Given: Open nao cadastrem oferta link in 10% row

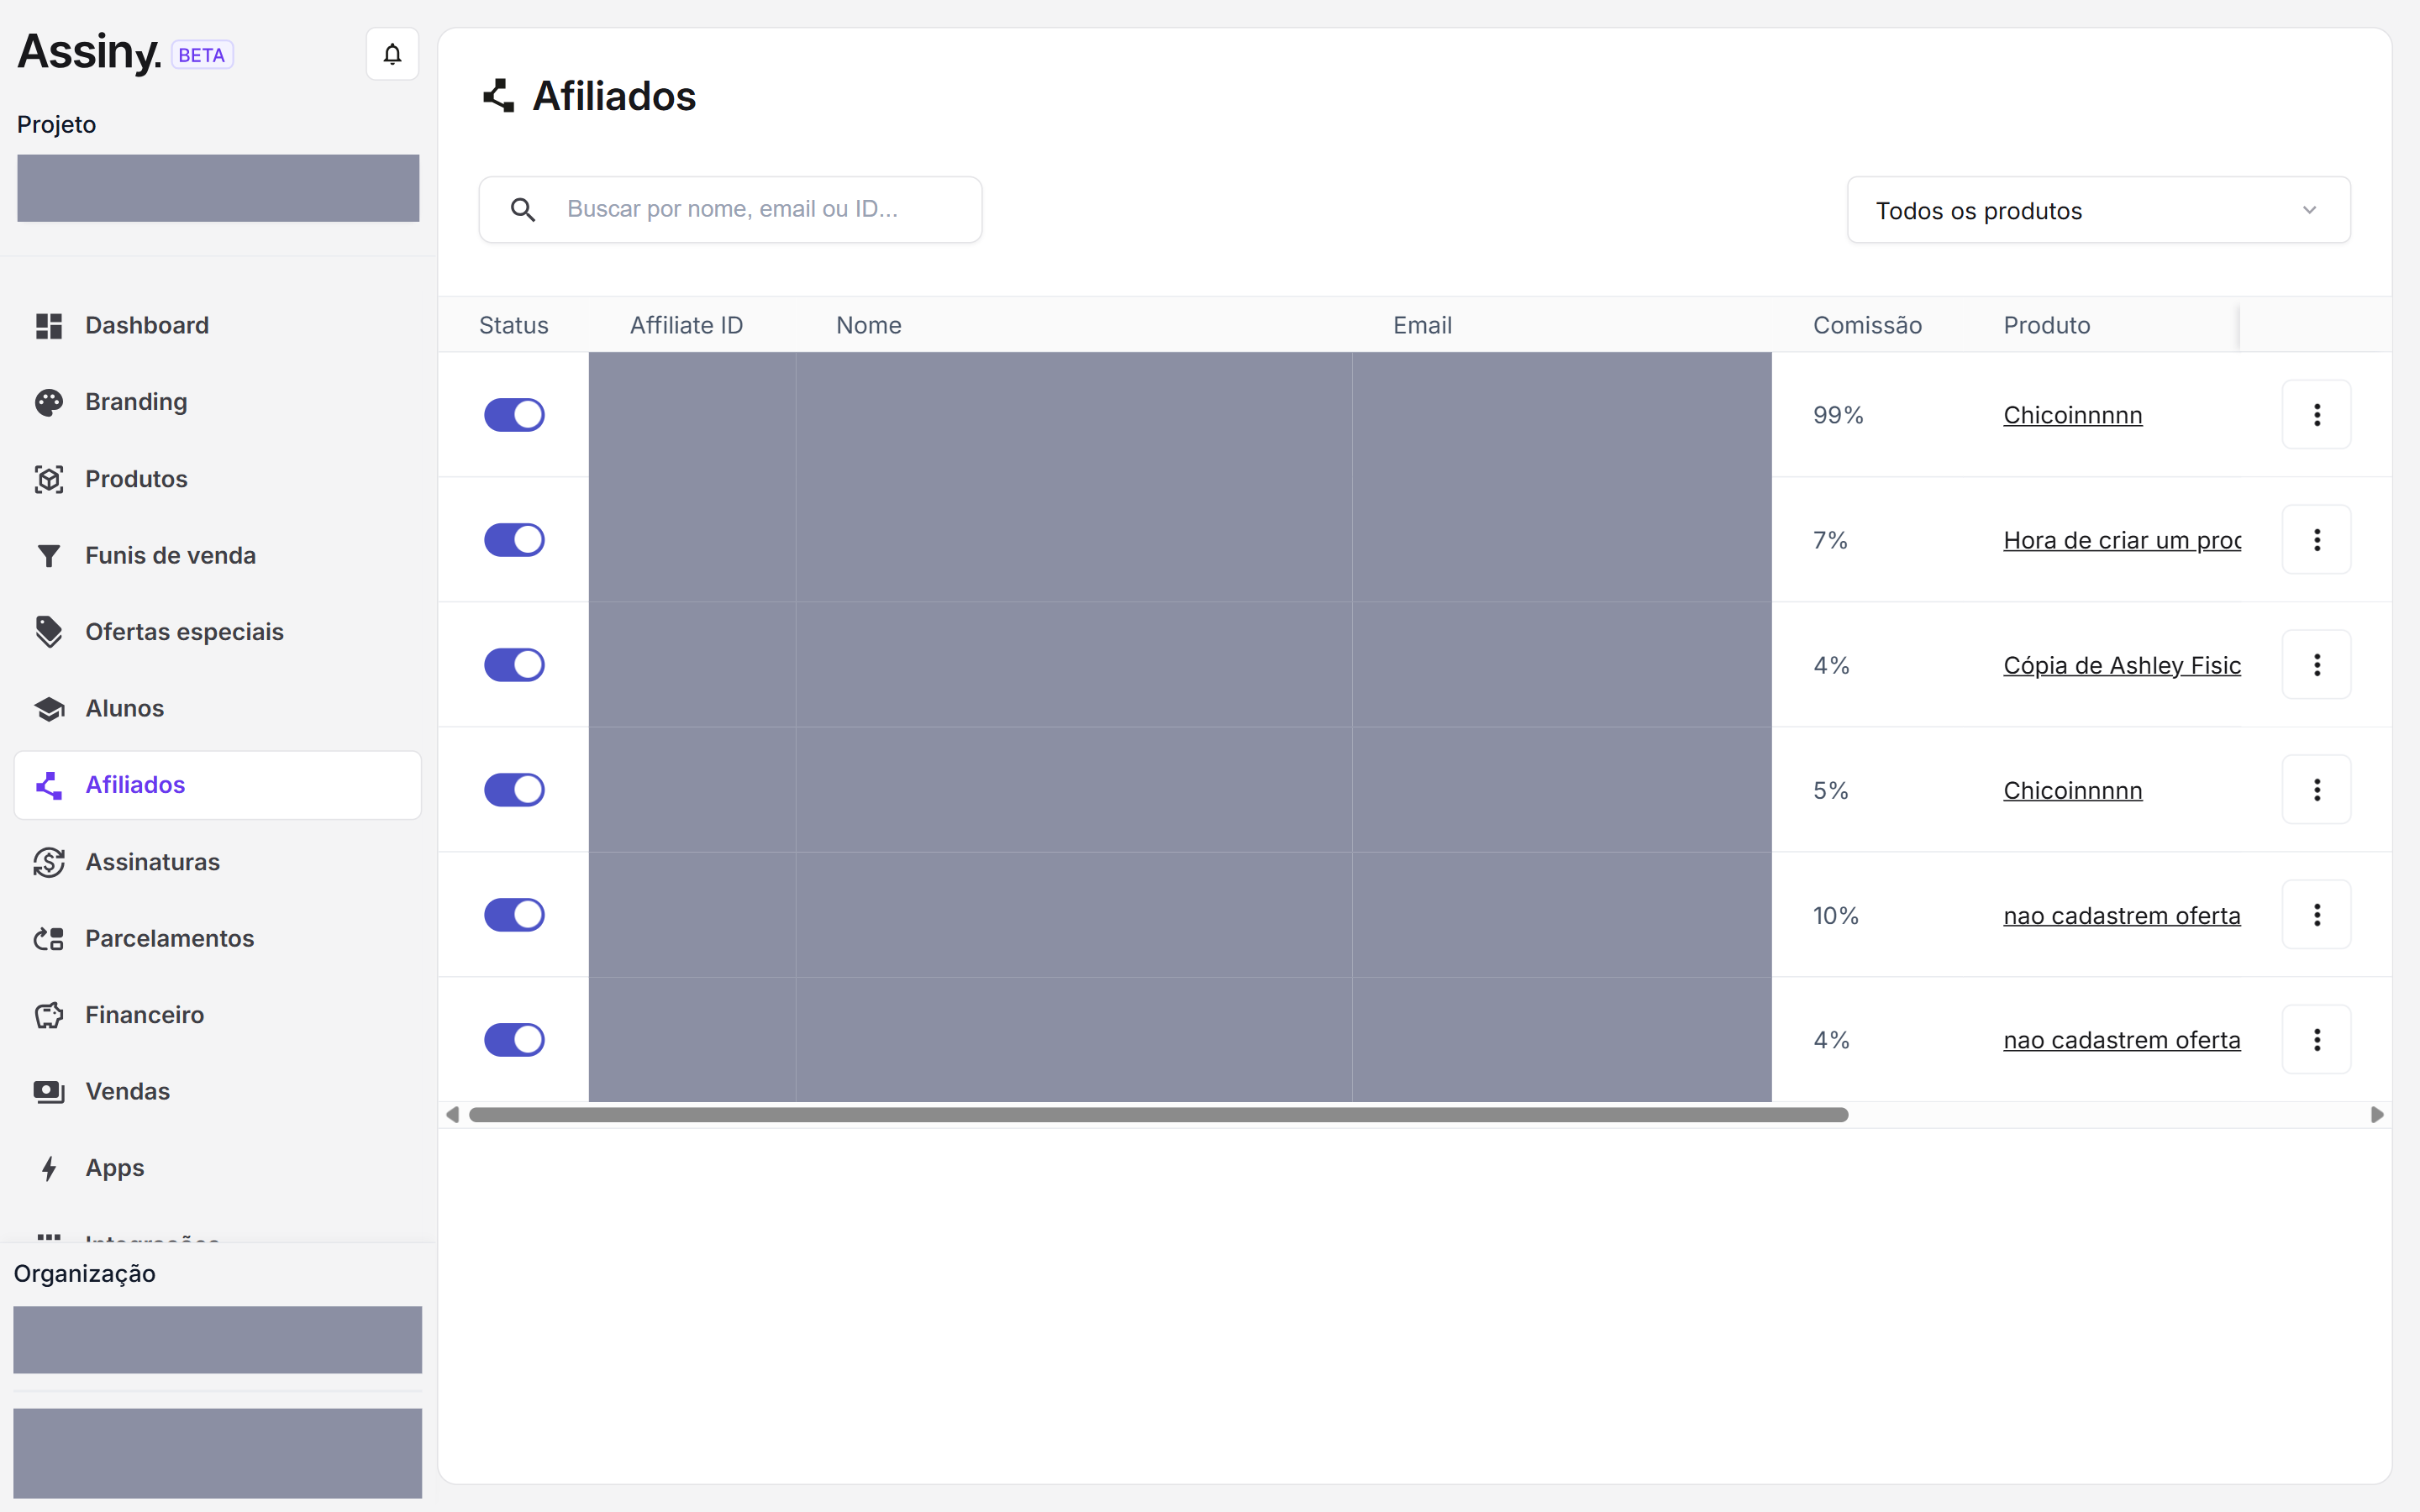Looking at the screenshot, I should click(2122, 915).
